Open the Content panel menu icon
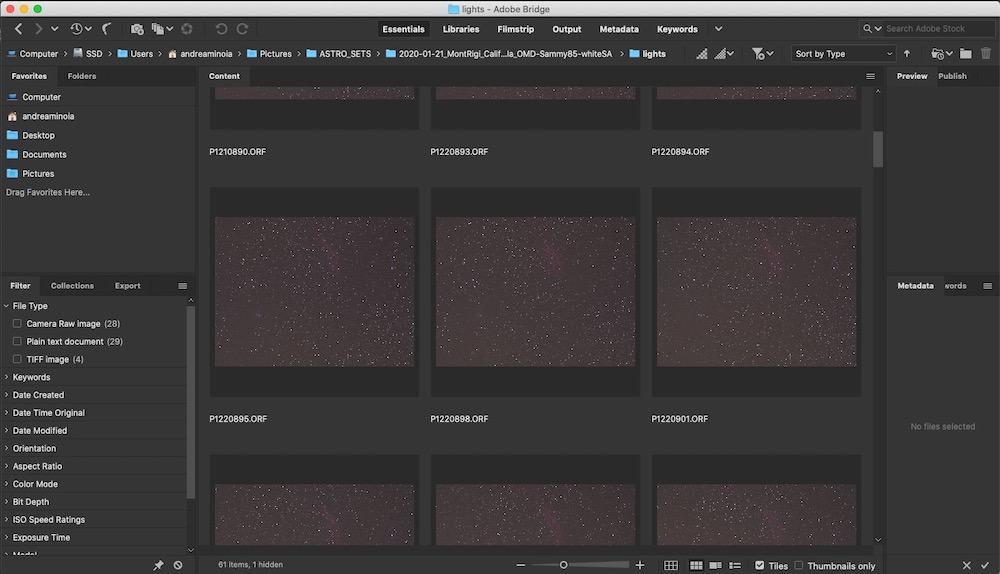This screenshot has width=1000, height=574. (x=870, y=76)
